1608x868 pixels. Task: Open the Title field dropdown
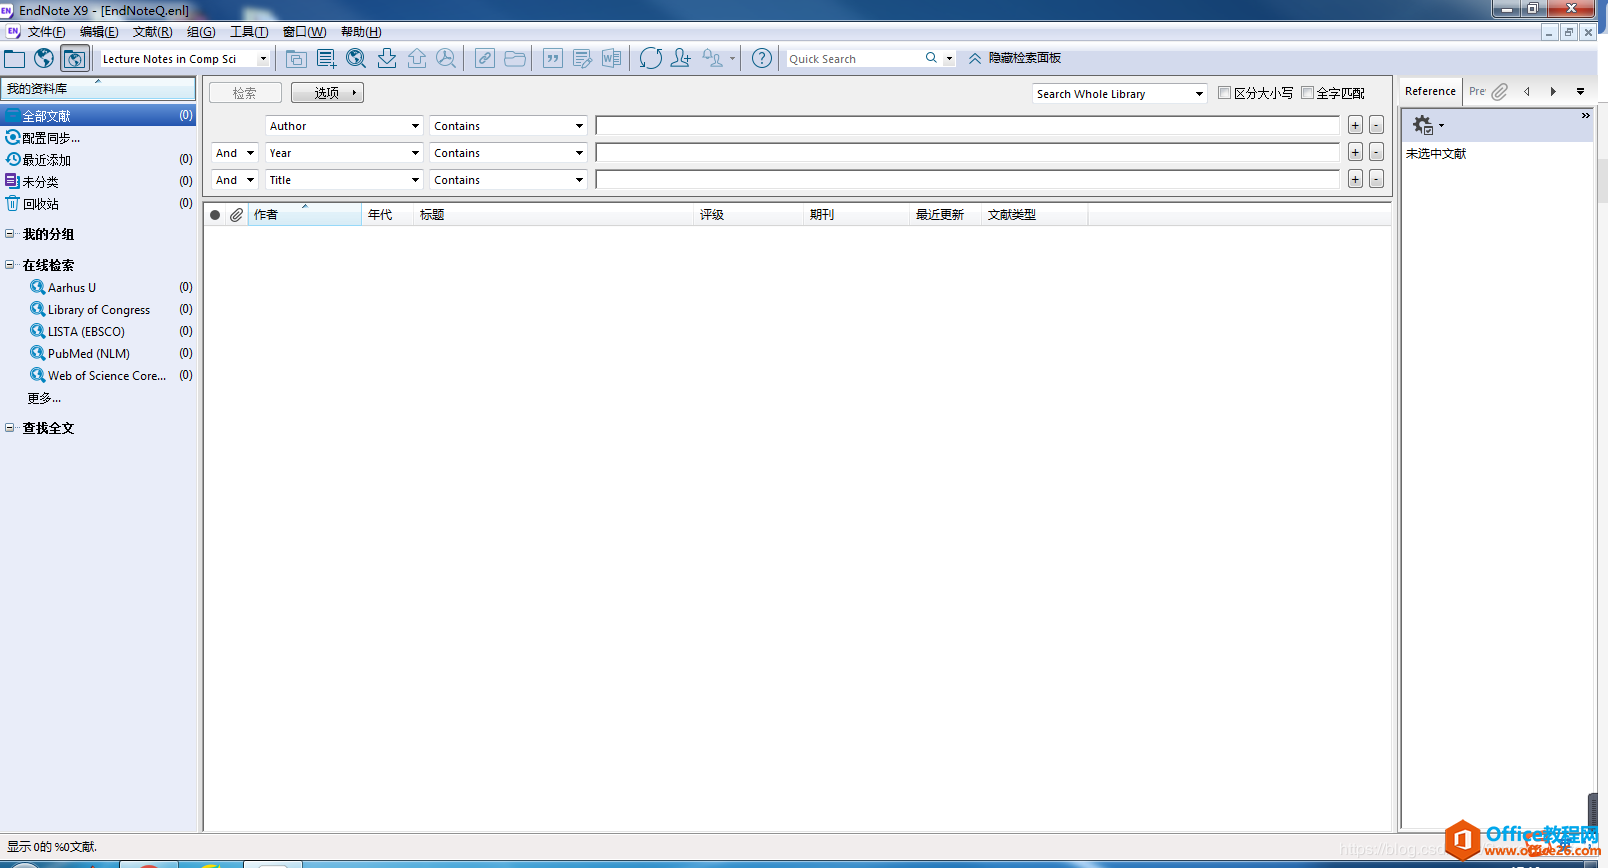pyautogui.click(x=344, y=180)
